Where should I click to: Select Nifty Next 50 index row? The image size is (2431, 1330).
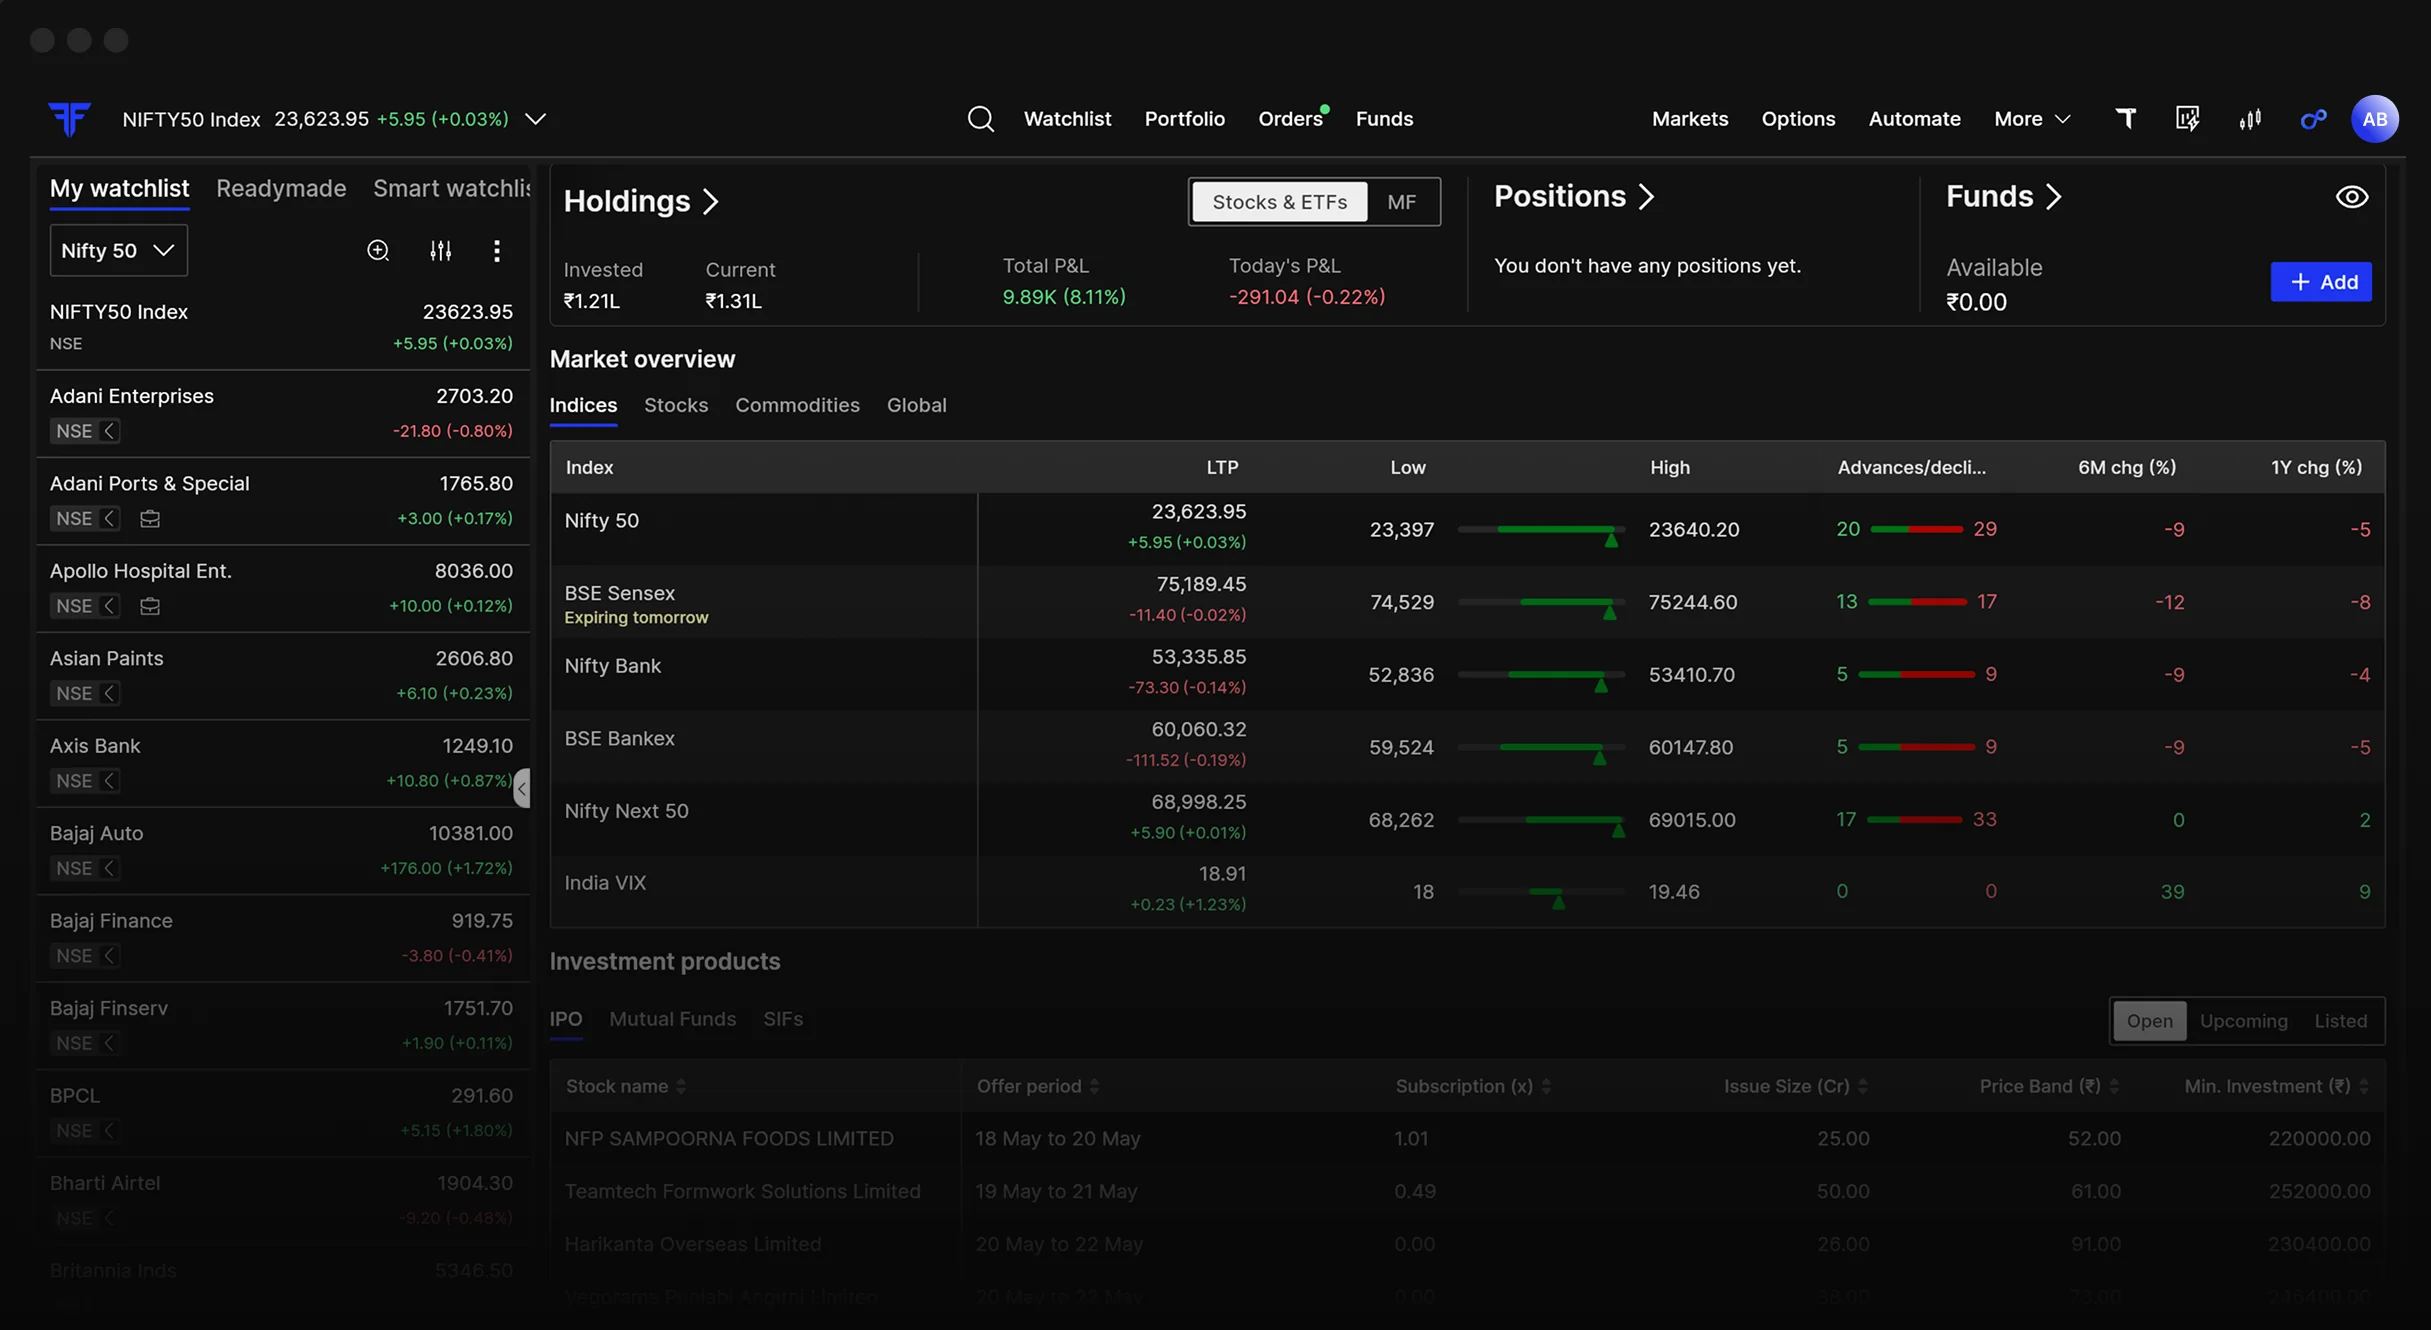pyautogui.click(x=1467, y=819)
